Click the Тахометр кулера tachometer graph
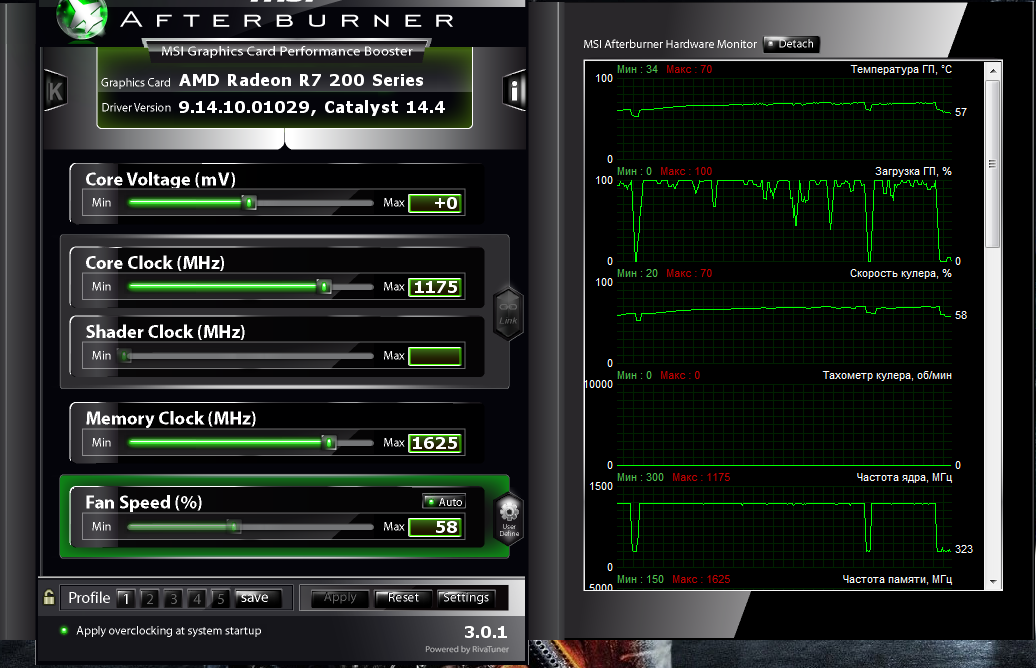This screenshot has height=668, width=1036. [x=784, y=425]
